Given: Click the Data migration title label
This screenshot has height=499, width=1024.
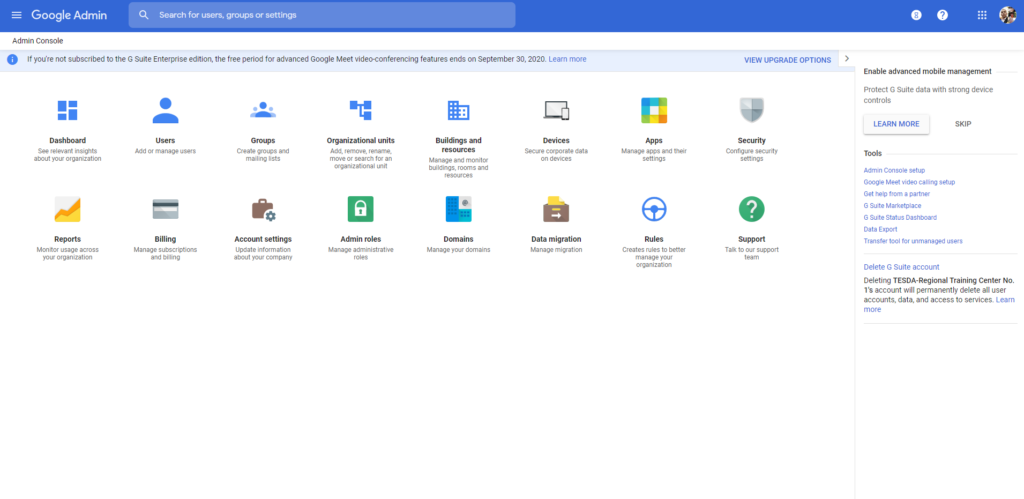Looking at the screenshot, I should 556,239.
